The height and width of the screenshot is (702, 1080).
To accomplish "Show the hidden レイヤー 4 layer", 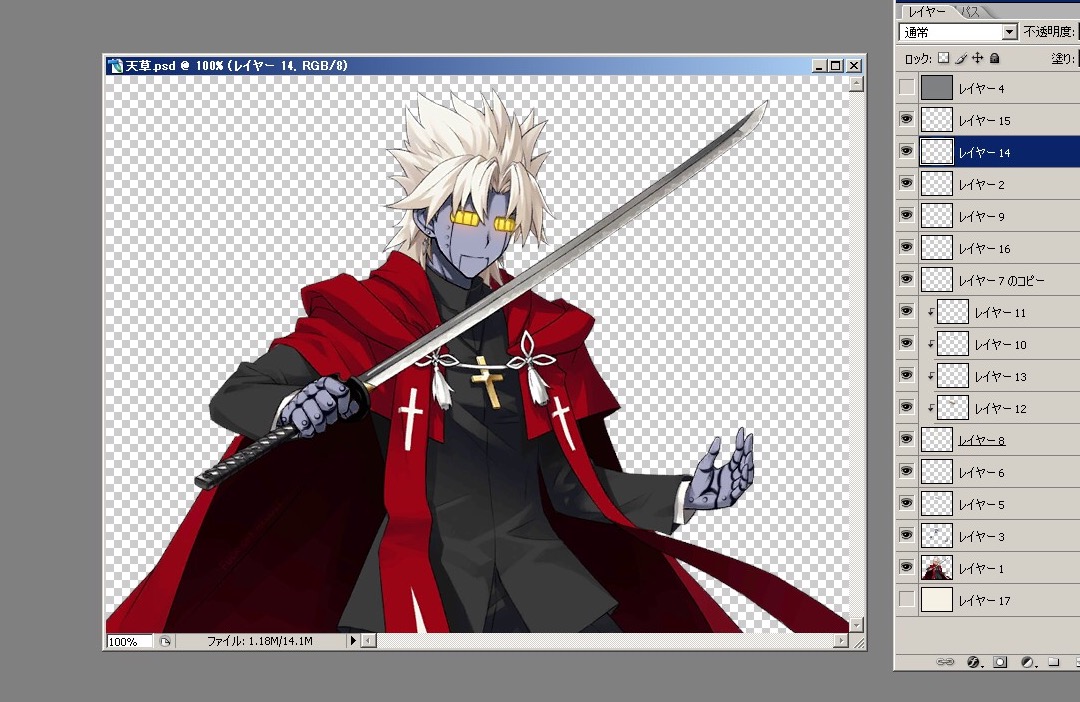I will point(906,88).
